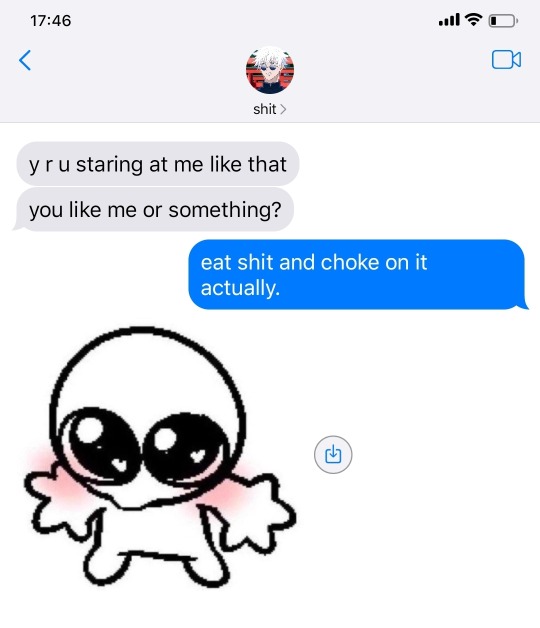
Task: Save the received sticker image
Action: pyautogui.click(x=333, y=455)
